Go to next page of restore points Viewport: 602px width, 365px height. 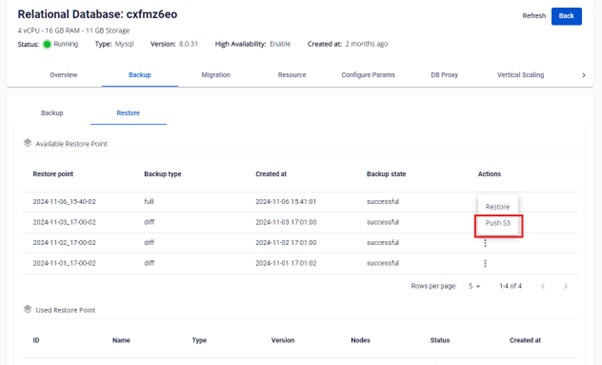pos(566,286)
